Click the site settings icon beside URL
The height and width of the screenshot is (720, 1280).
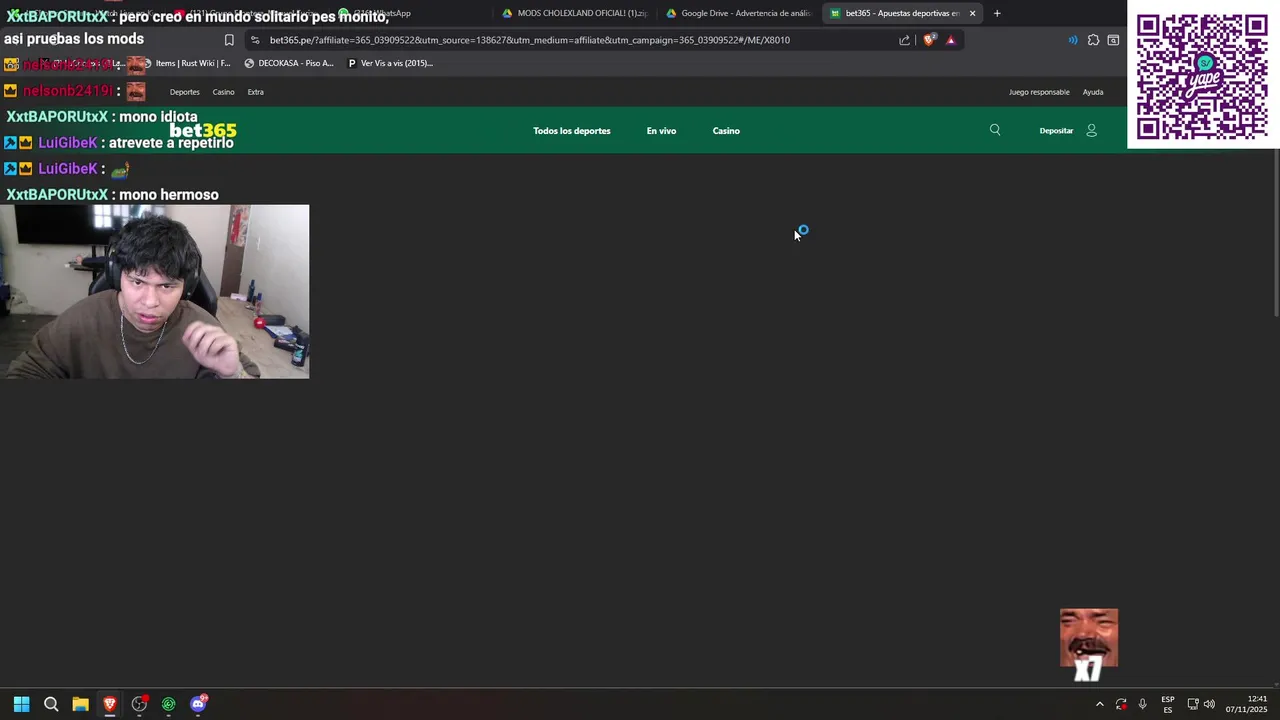point(255,40)
